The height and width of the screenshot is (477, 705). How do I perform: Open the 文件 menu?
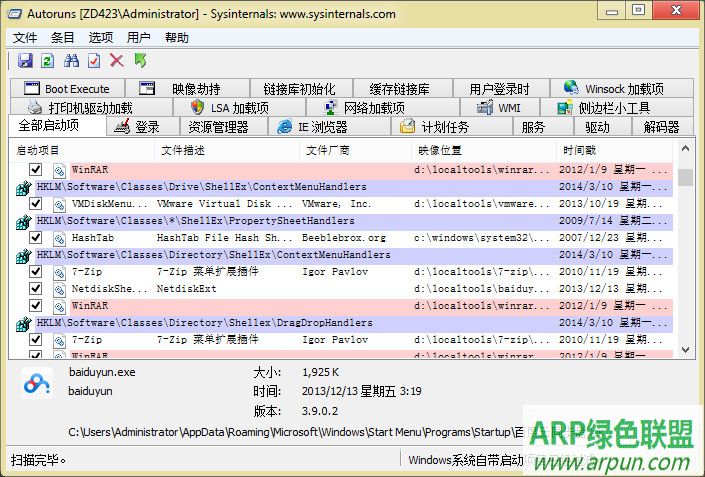[25, 37]
